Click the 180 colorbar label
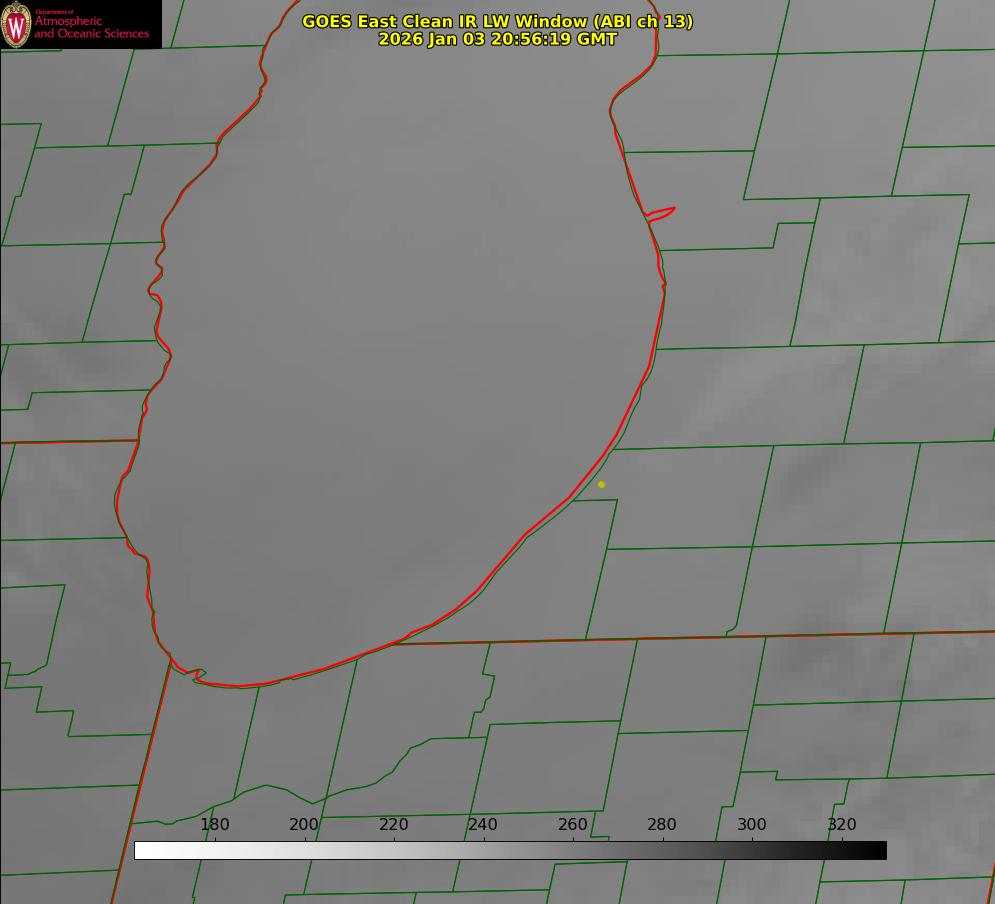Screen dimensions: 995x904 (x=214, y=824)
